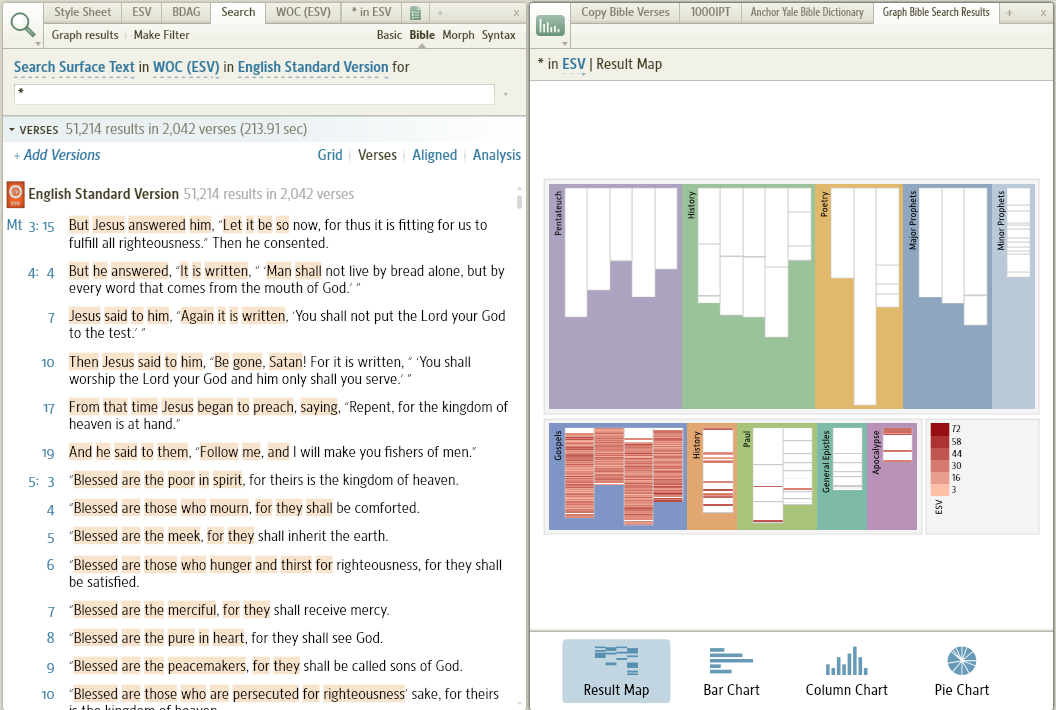The height and width of the screenshot is (710, 1056).
Task: Click the Apocalypse section in Result Map
Action: coord(892,476)
